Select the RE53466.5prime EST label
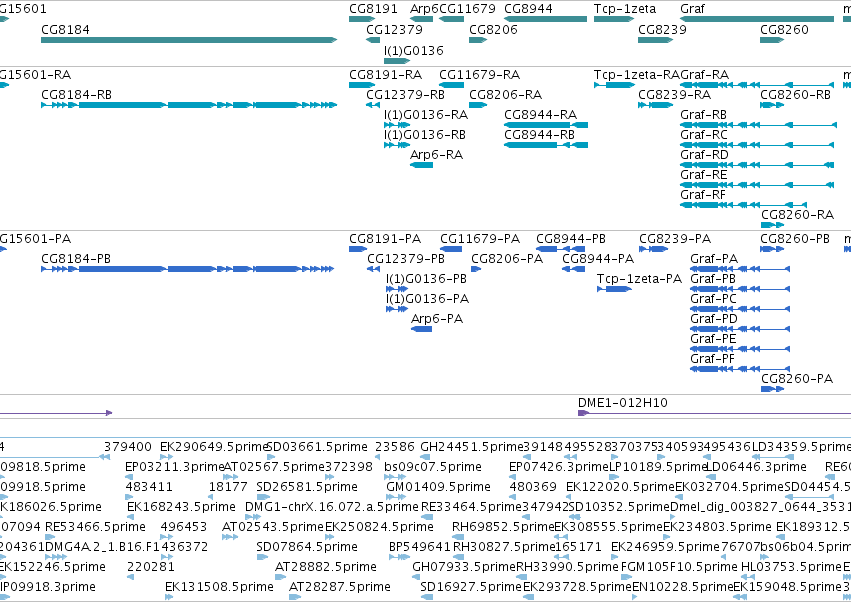The image size is (851, 602). click(96, 527)
